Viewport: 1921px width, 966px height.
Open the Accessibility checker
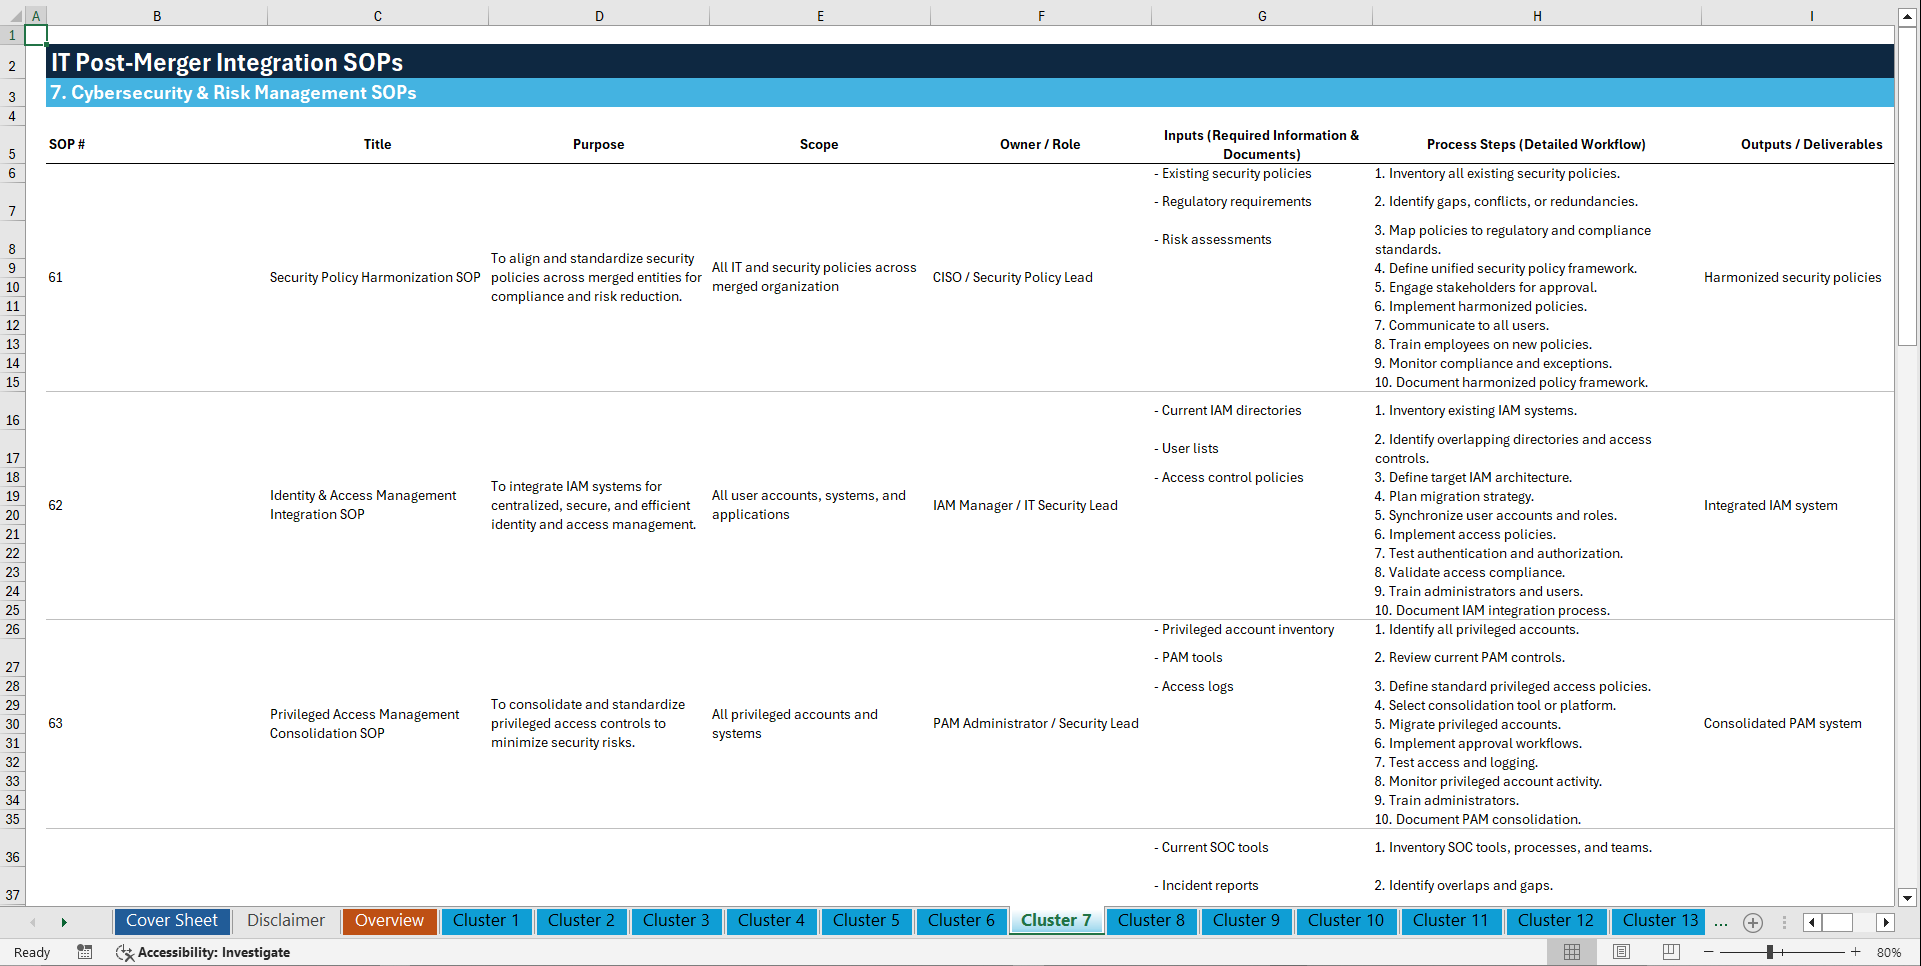pos(203,952)
